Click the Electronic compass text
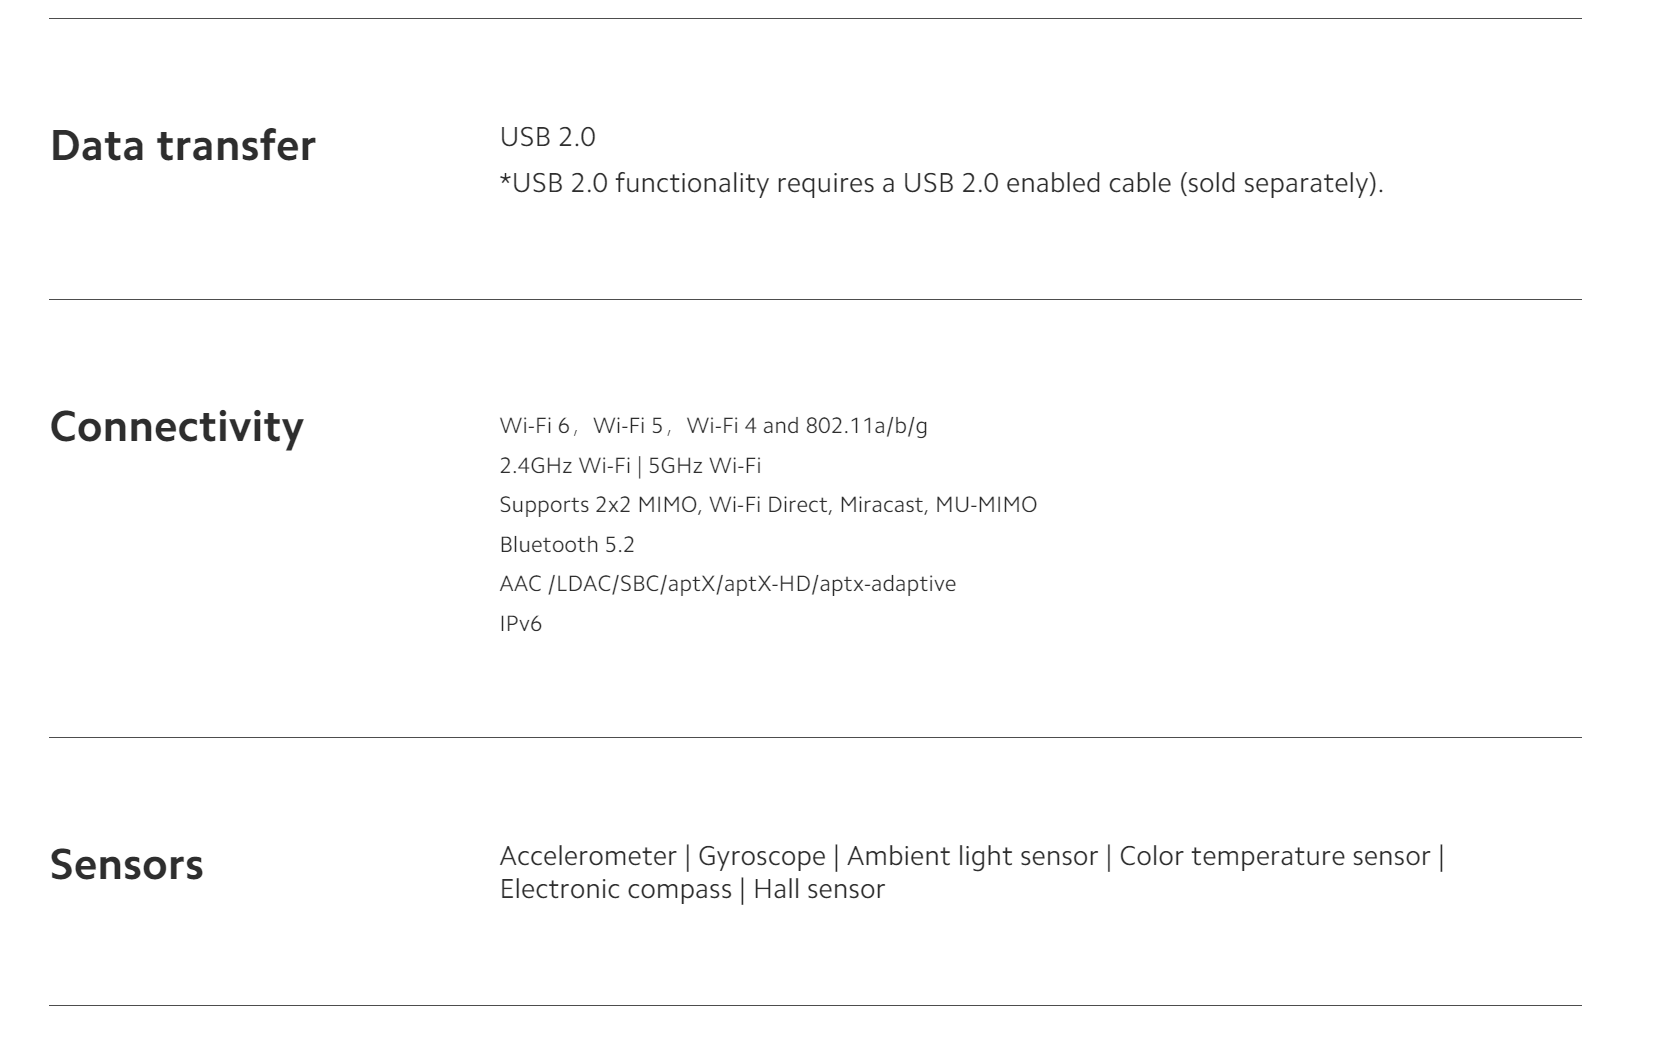 point(615,890)
